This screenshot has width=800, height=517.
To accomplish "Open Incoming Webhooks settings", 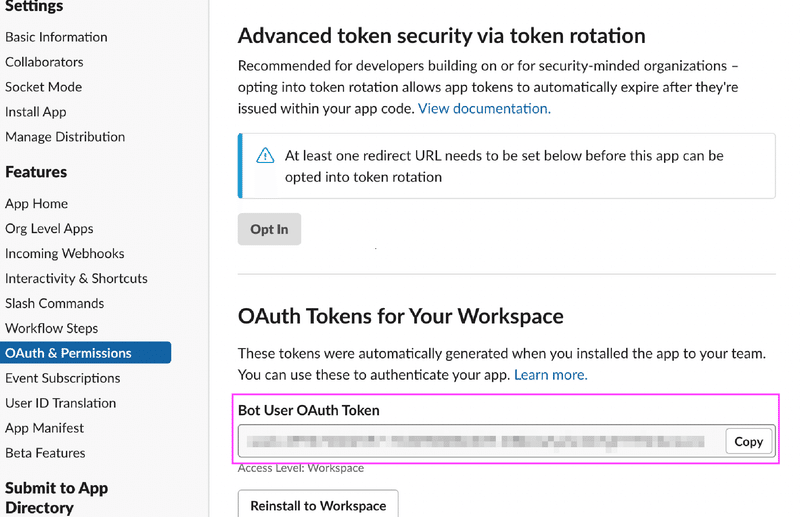I will (64, 253).
